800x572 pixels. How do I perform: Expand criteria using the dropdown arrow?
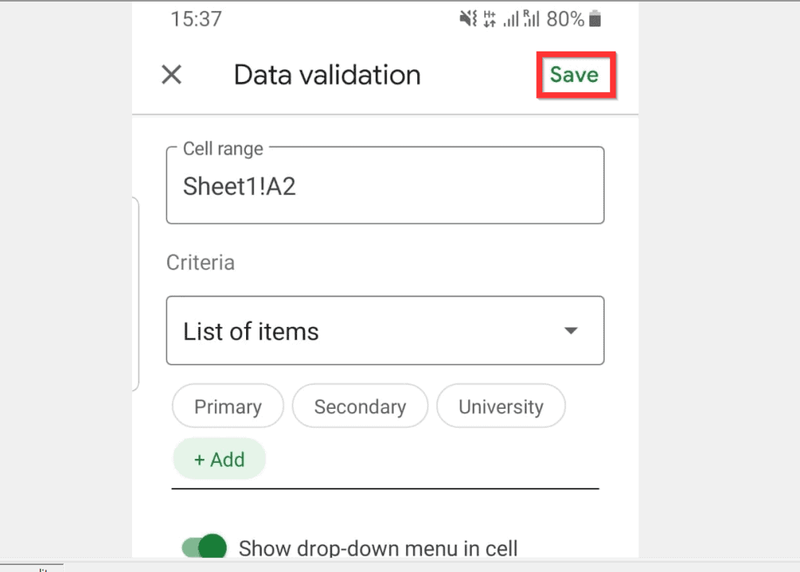(x=571, y=331)
